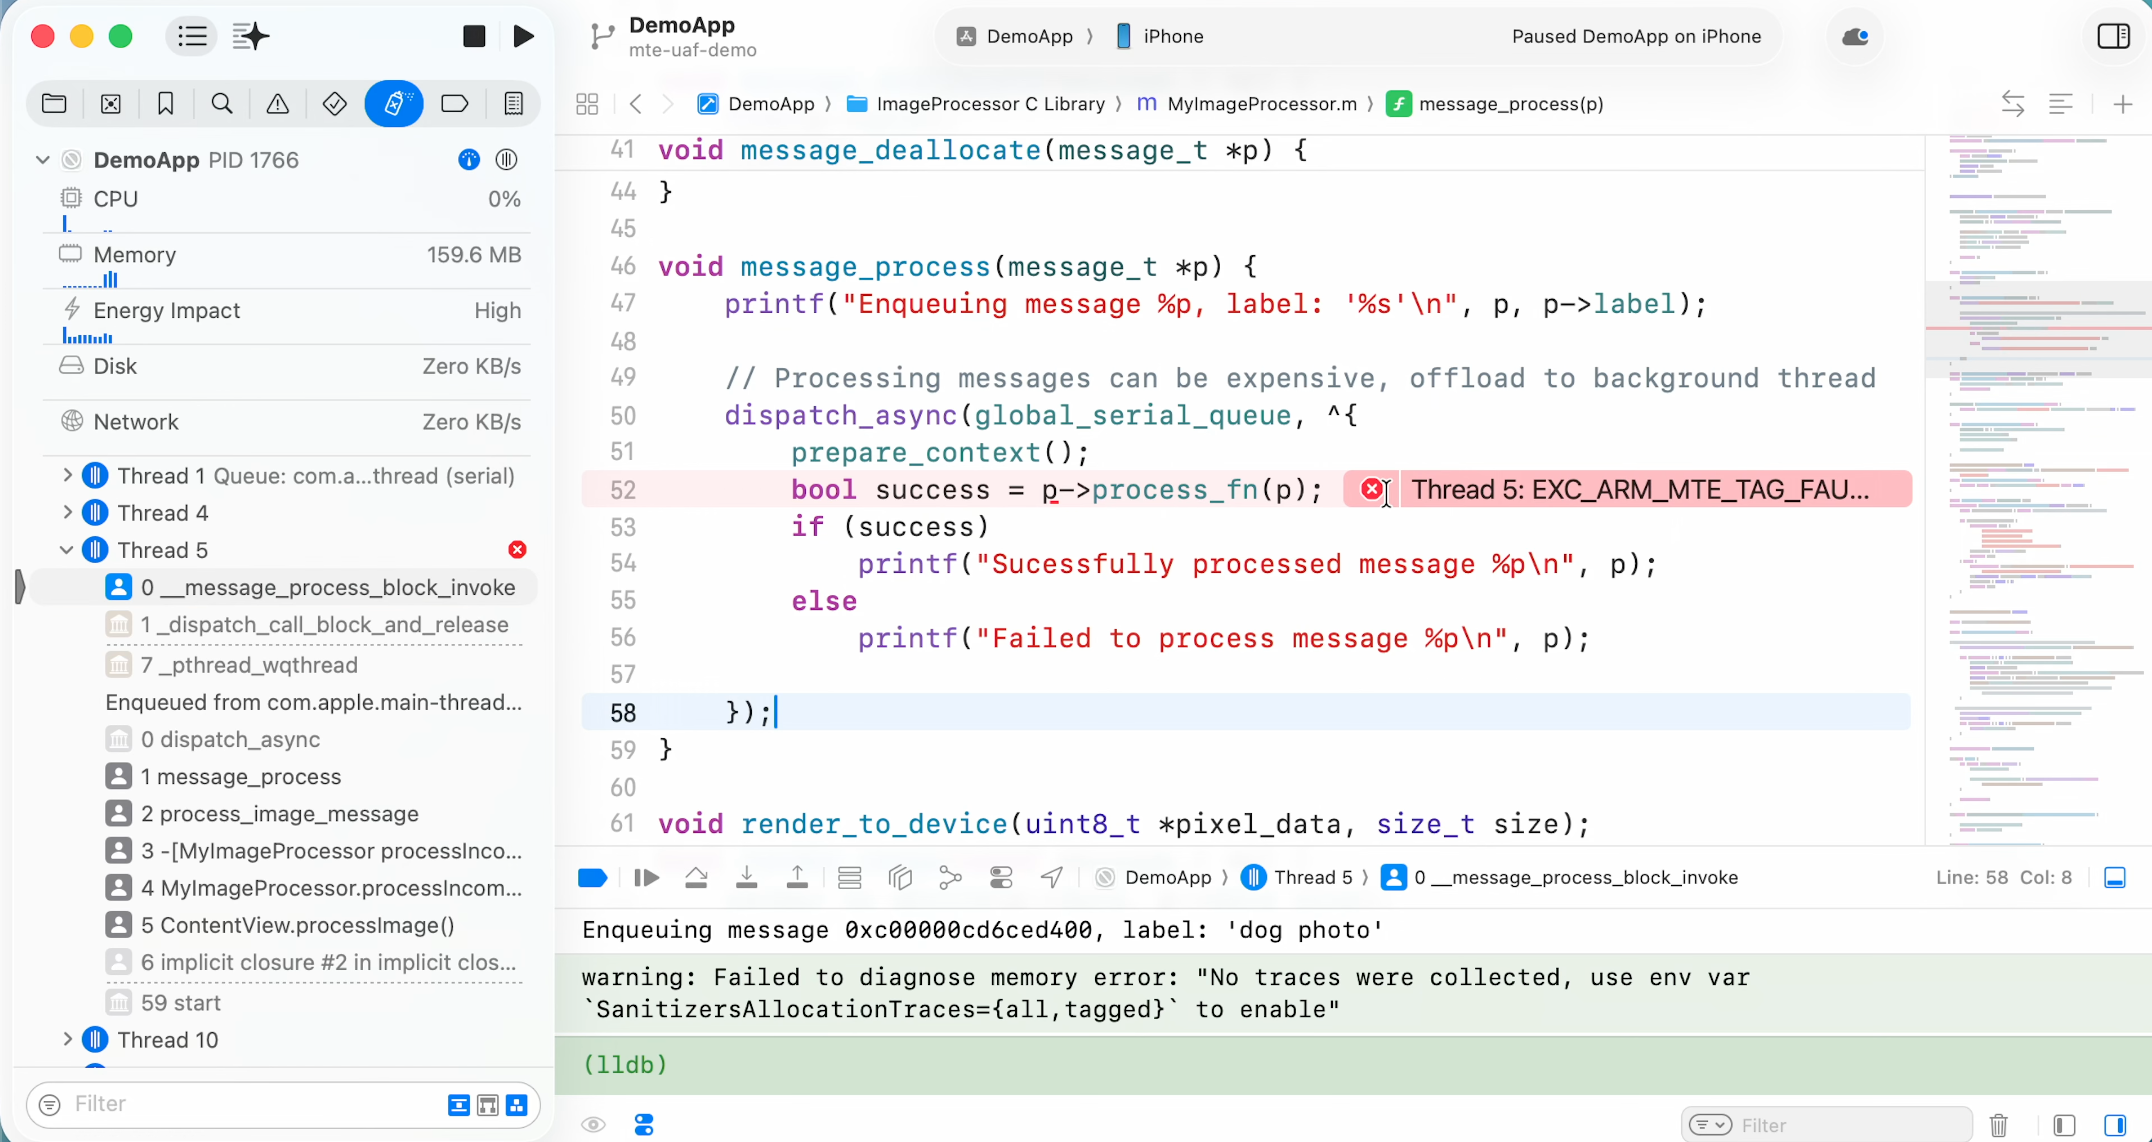Select MyImageProcessor.m breadcrumb
This screenshot has width=2152, height=1142.
1247,104
